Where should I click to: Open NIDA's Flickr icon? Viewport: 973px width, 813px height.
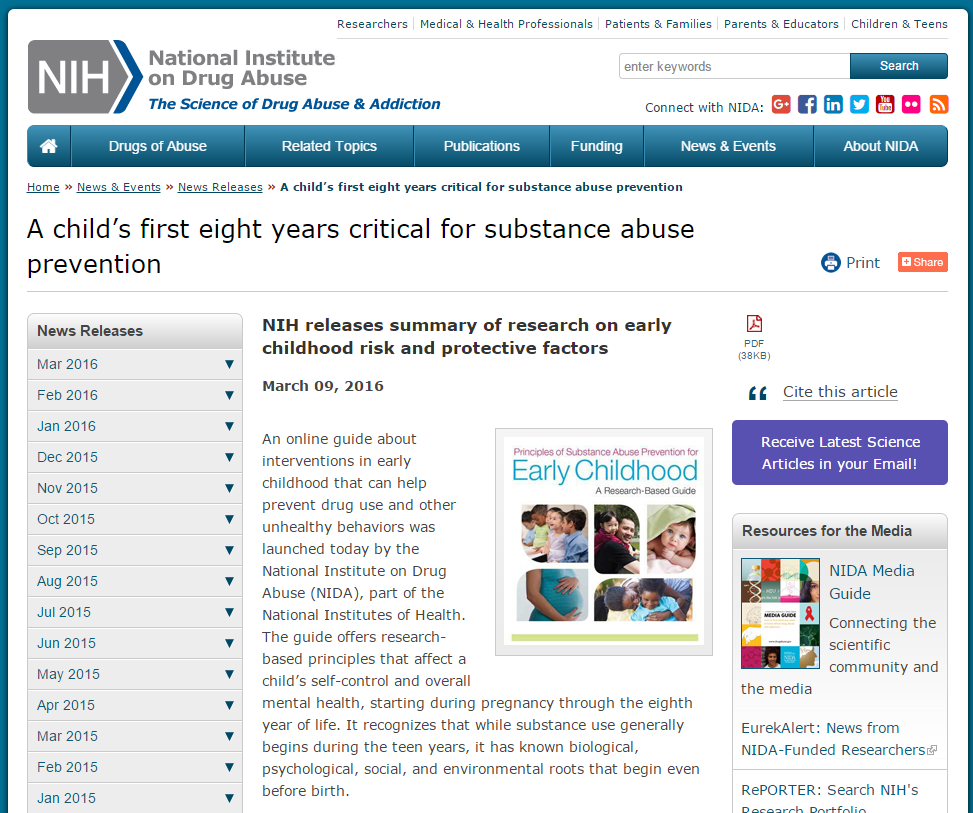click(x=912, y=104)
